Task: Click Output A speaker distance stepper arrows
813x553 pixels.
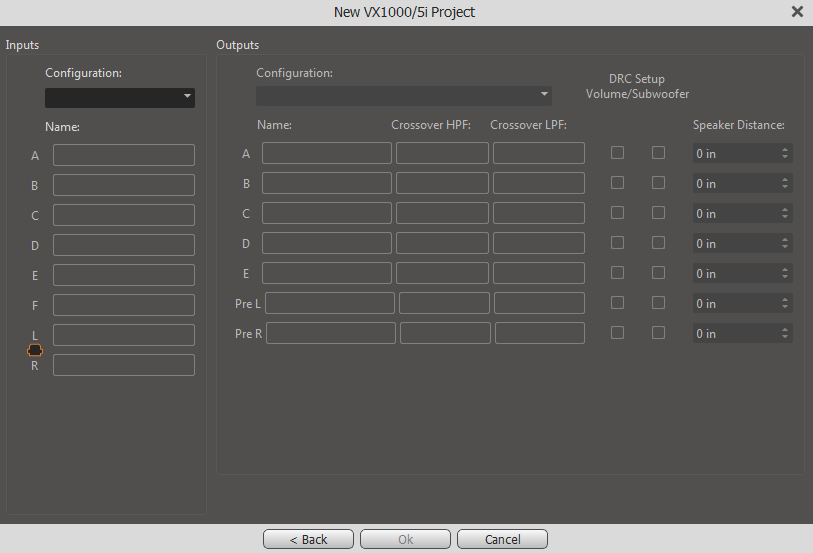Action: tap(785, 153)
